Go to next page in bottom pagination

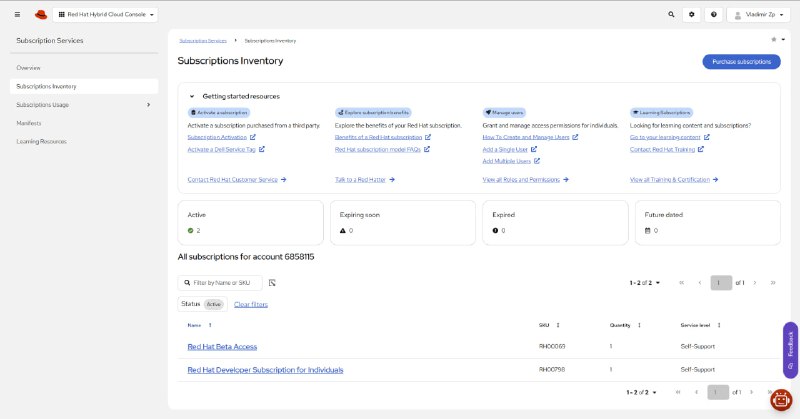[x=752, y=392]
